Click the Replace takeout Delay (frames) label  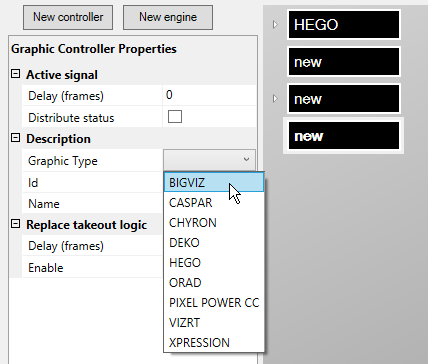click(x=66, y=246)
